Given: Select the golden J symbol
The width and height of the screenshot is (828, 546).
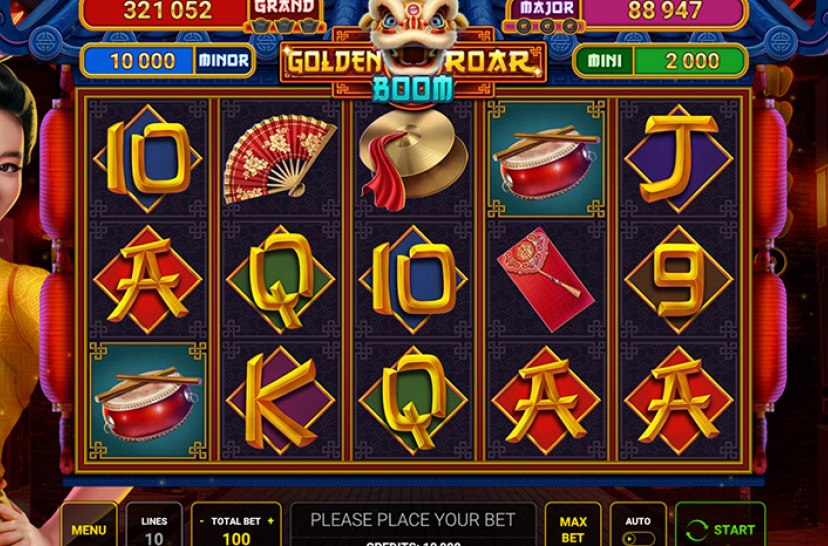Looking at the screenshot, I should tap(678, 159).
